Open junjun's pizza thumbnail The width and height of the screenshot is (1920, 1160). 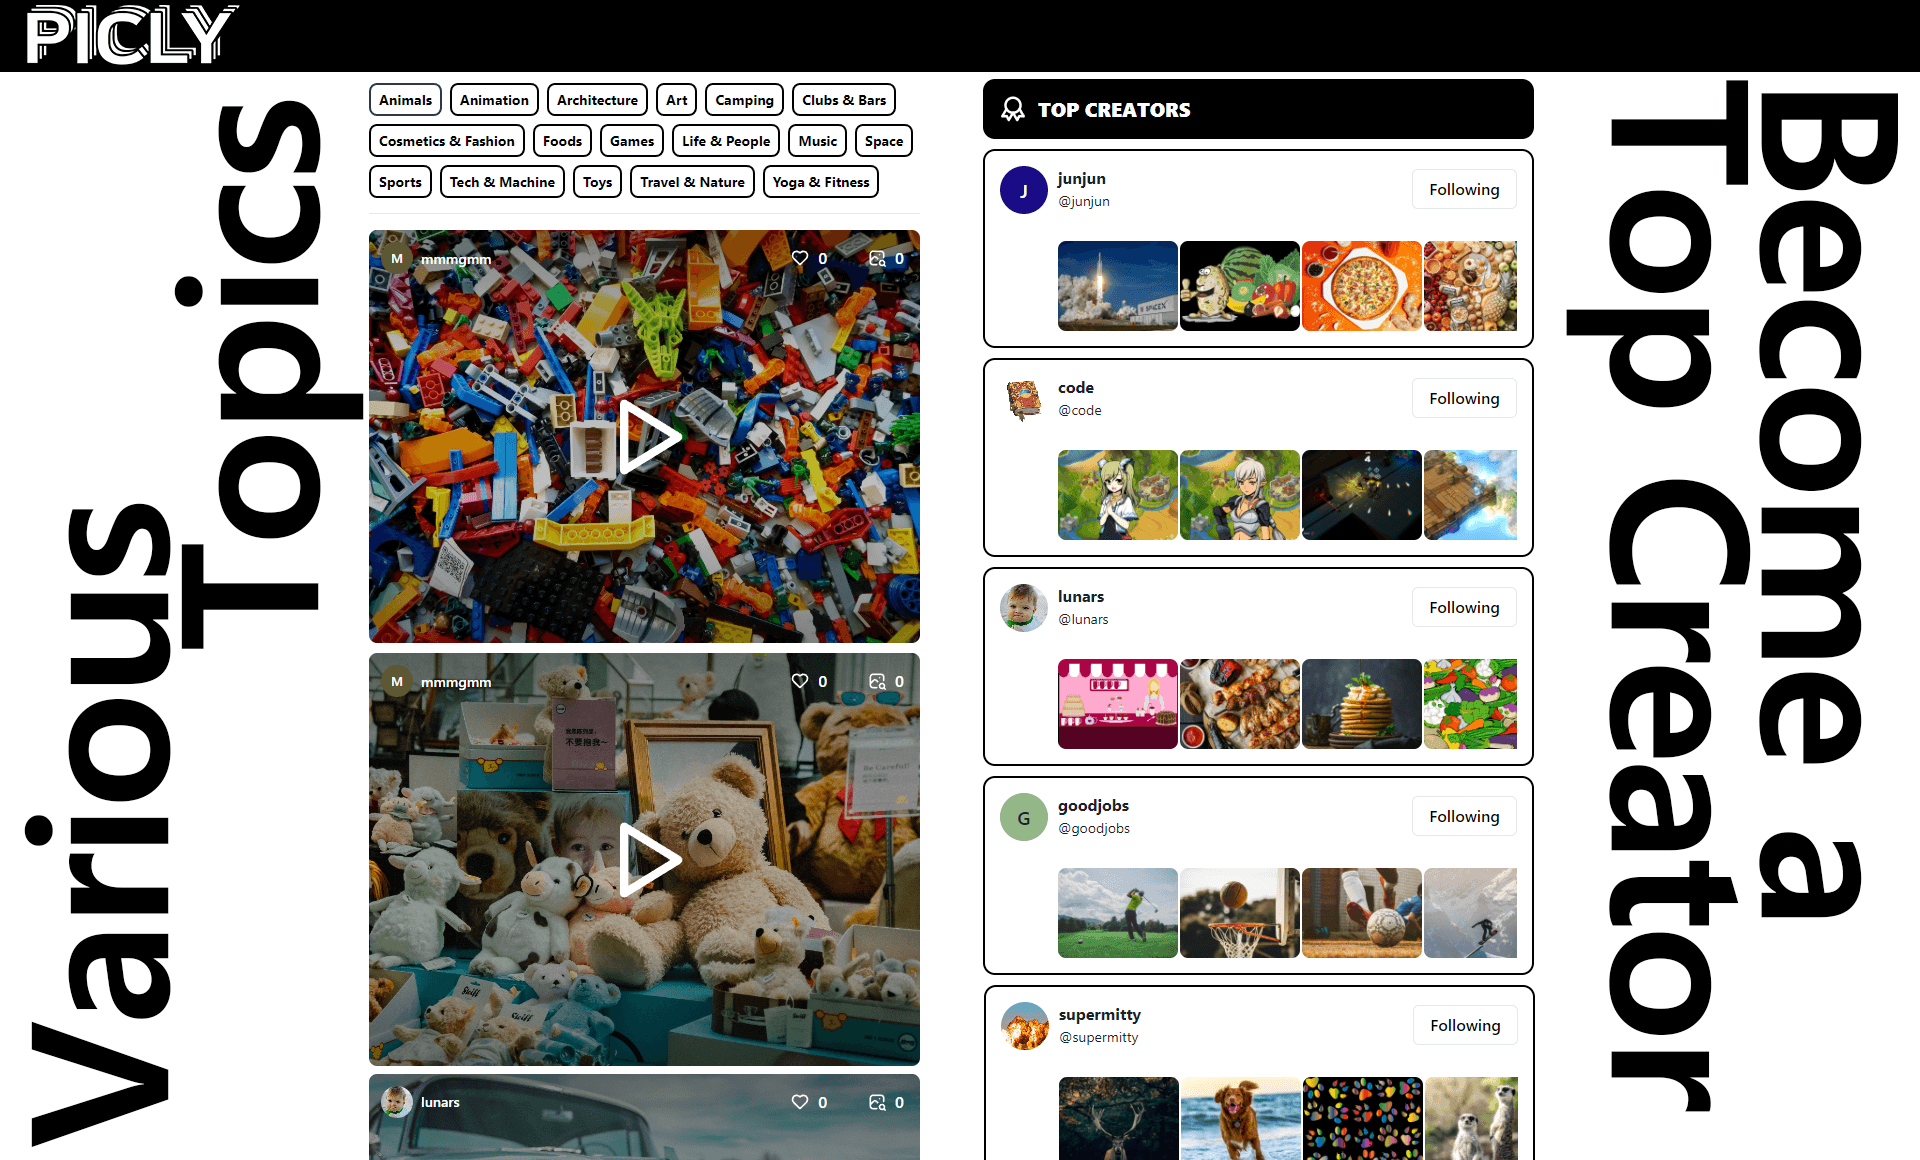point(1361,286)
